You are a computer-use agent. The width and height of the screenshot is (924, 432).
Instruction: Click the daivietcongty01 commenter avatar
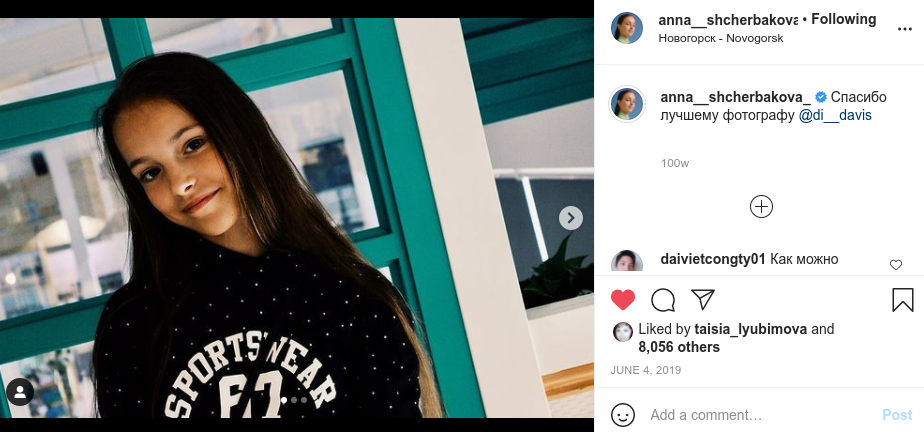(627, 262)
